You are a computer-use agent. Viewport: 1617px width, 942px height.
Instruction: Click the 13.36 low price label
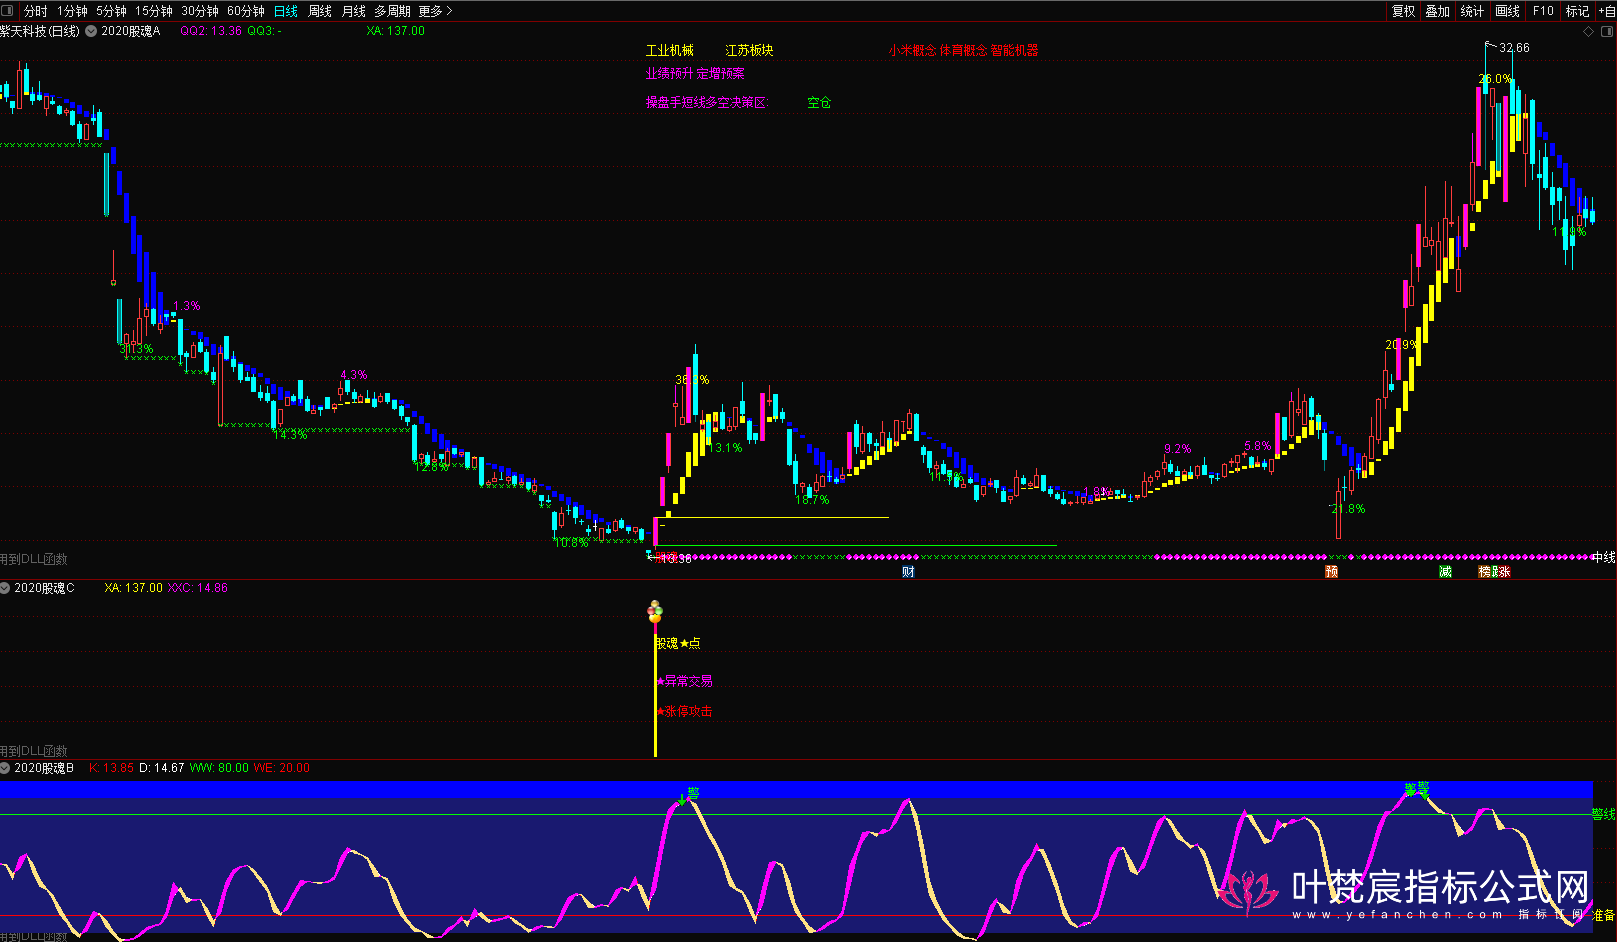[676, 559]
